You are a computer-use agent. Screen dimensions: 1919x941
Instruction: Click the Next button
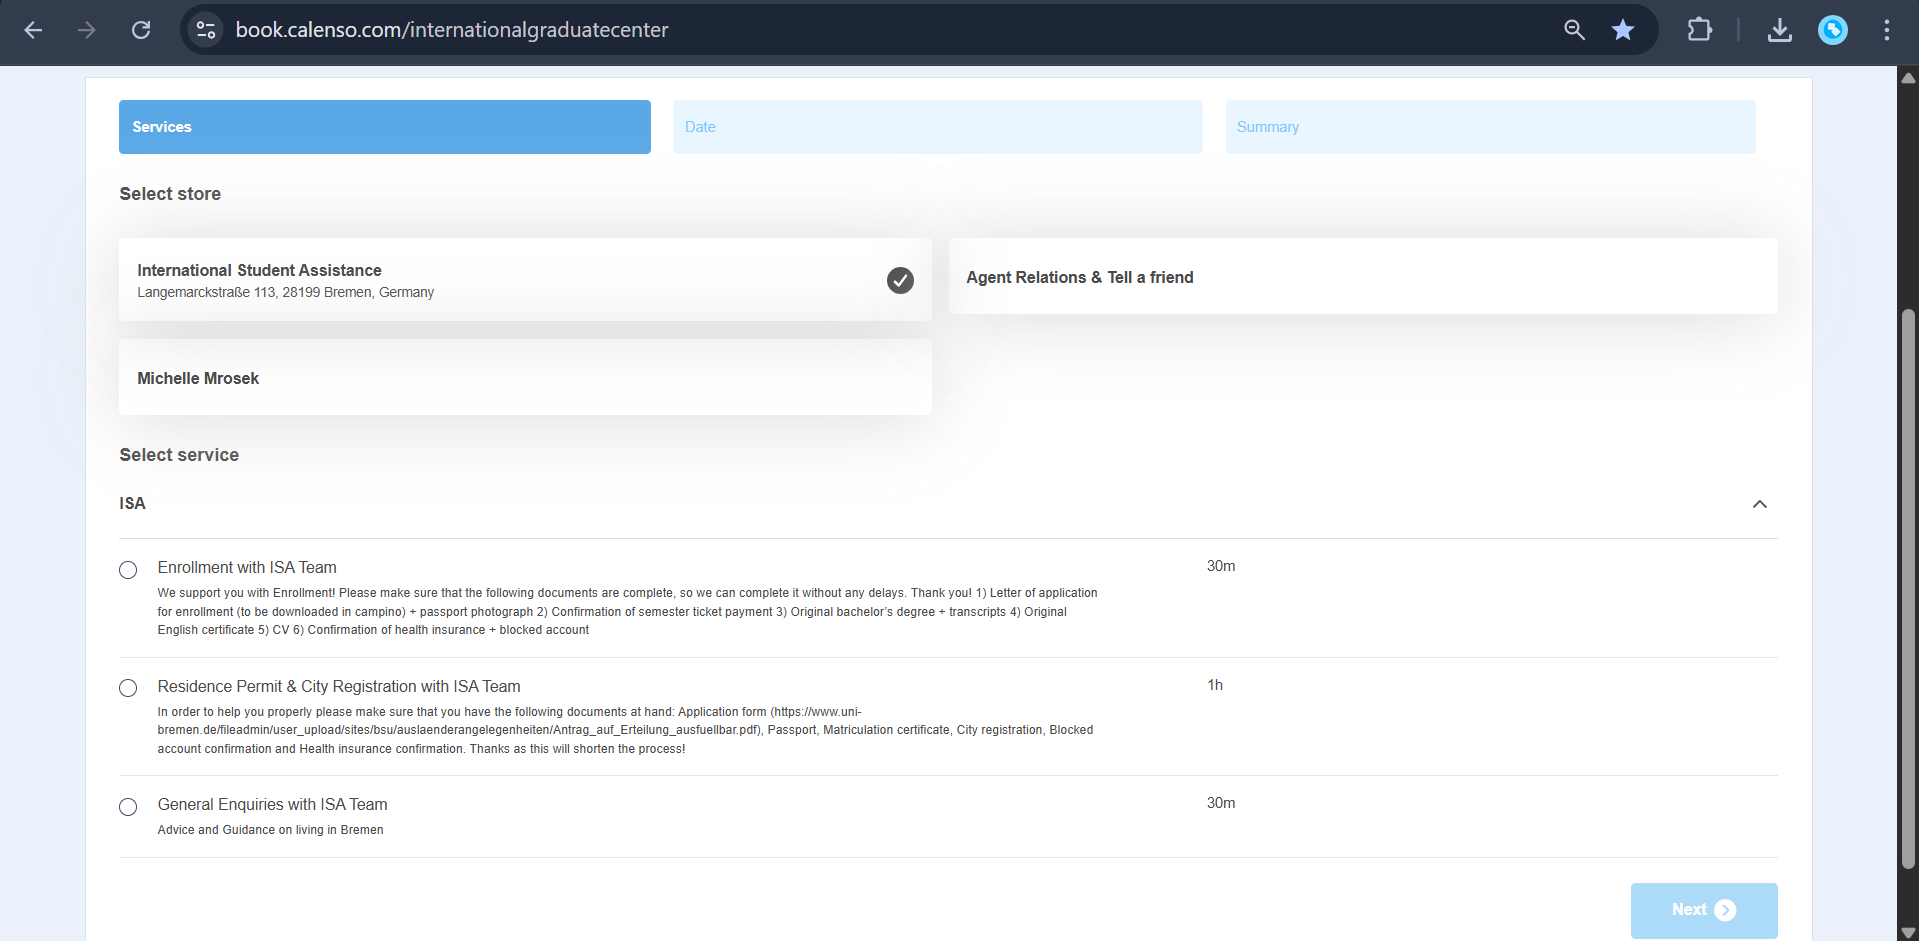click(1703, 910)
